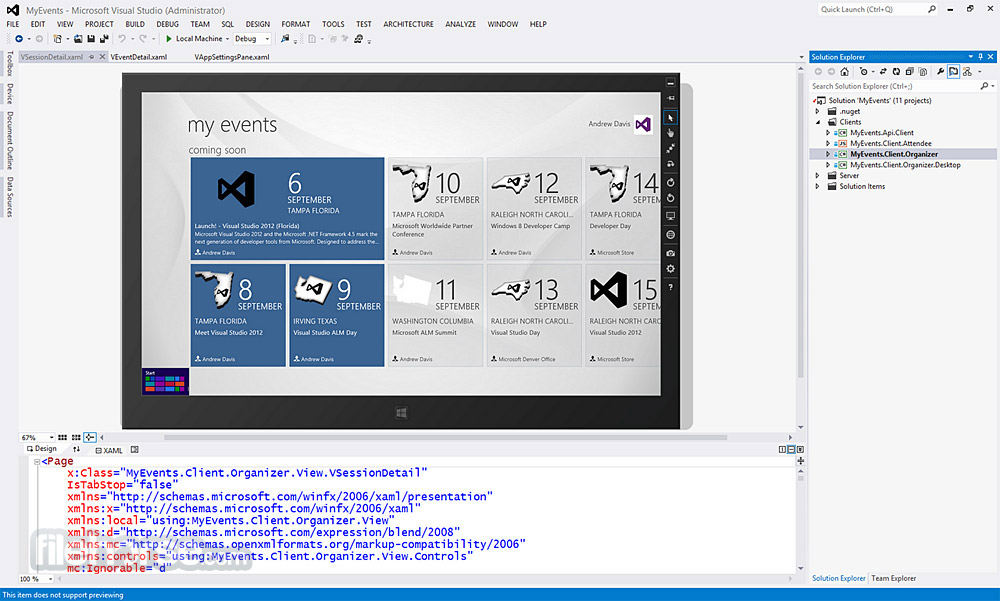Viewport: 1000px width, 601px height.
Task: Select the pointer tool in simulator sidebar
Action: [x=670, y=117]
